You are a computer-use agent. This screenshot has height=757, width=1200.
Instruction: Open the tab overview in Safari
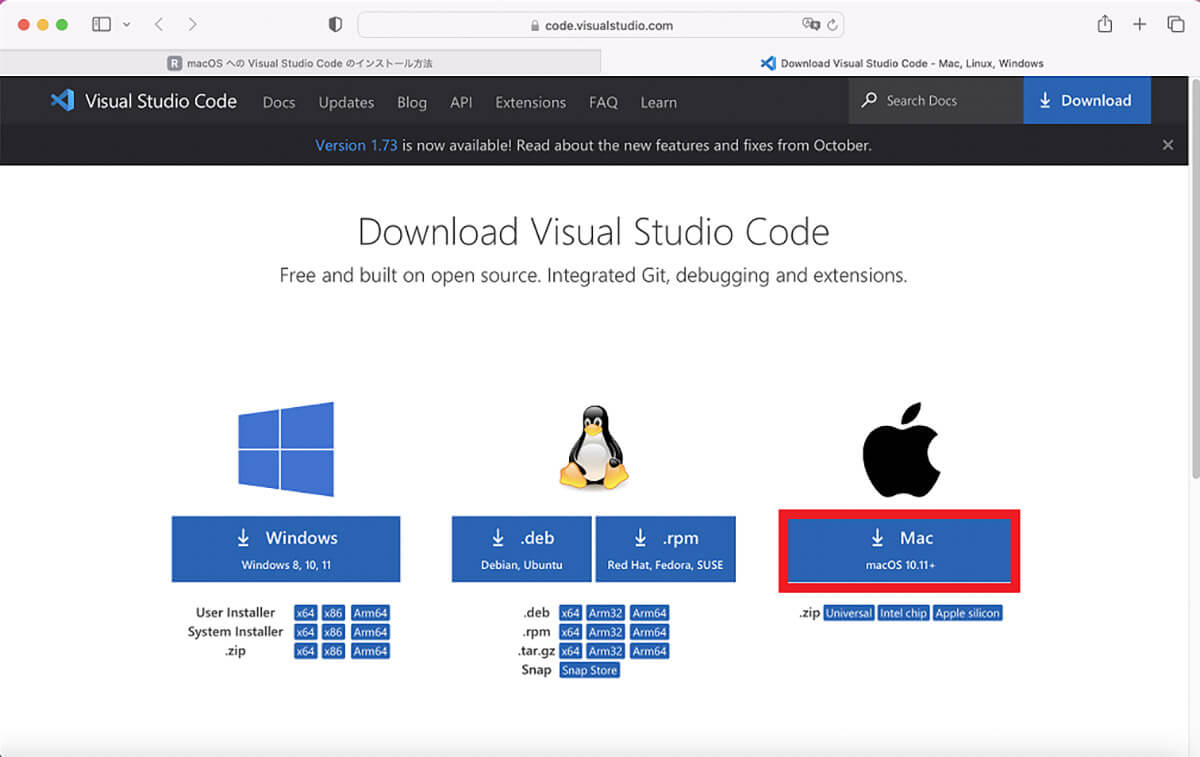coord(1175,24)
